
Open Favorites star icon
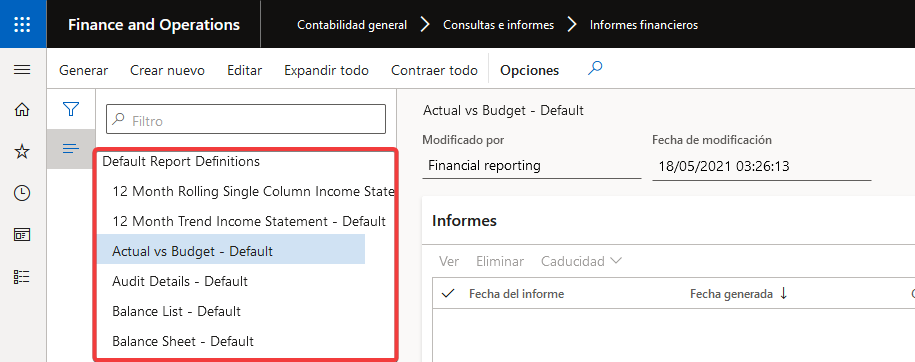(22, 152)
